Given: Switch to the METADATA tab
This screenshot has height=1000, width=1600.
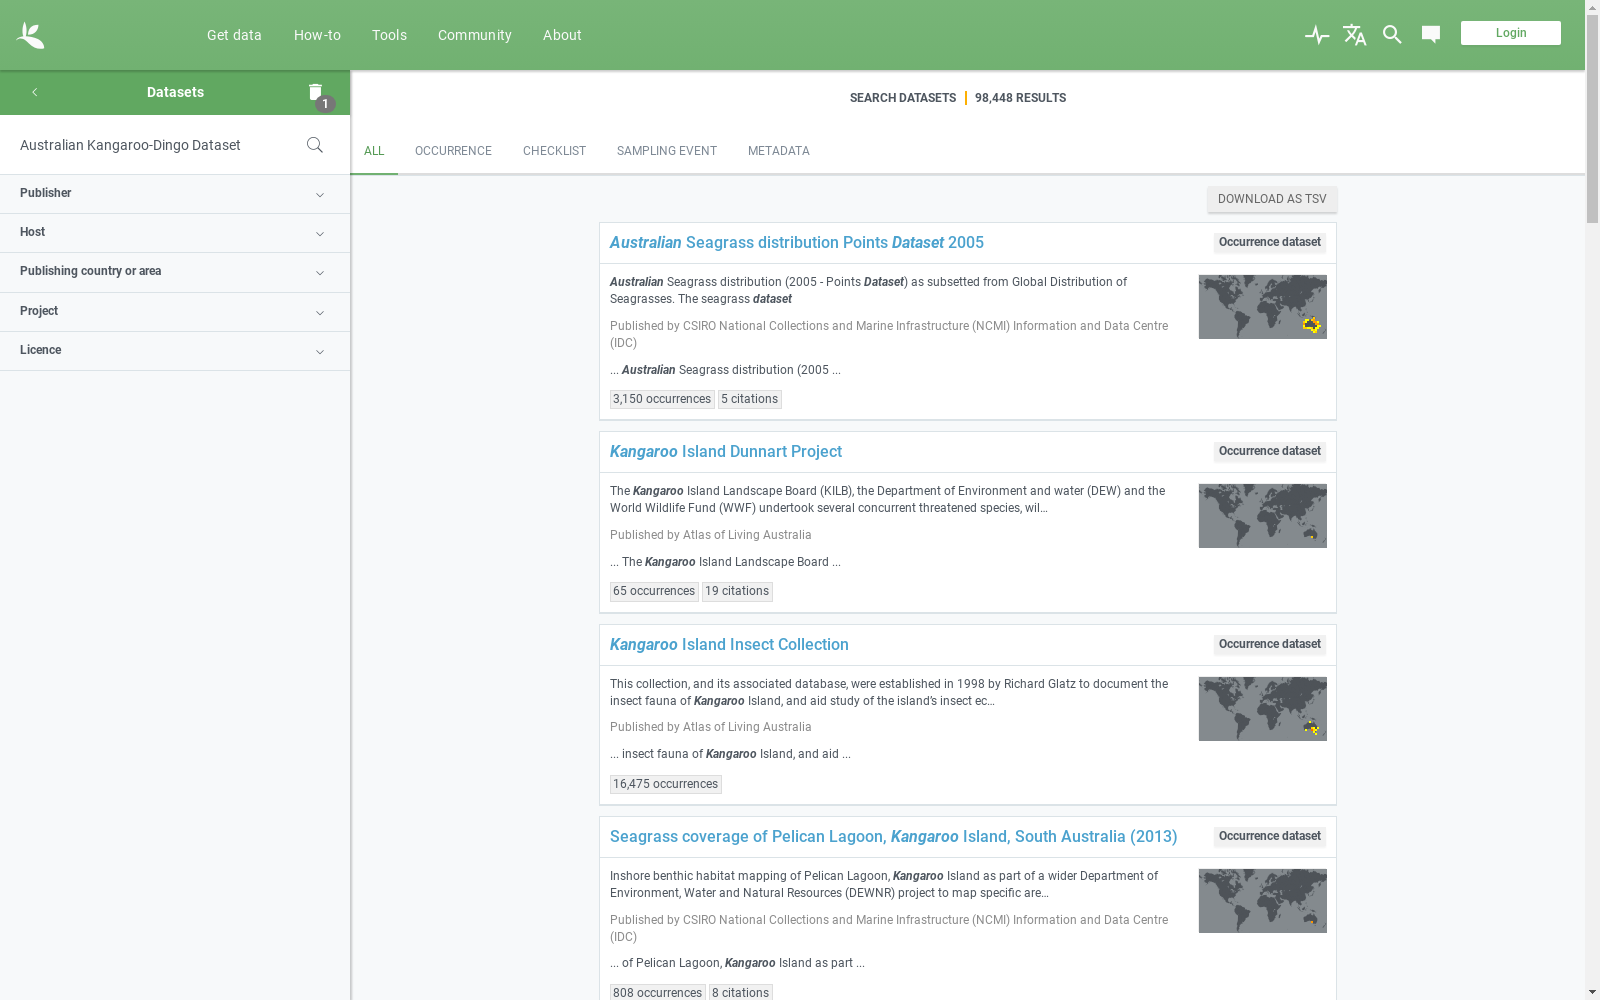Looking at the screenshot, I should coord(778,151).
